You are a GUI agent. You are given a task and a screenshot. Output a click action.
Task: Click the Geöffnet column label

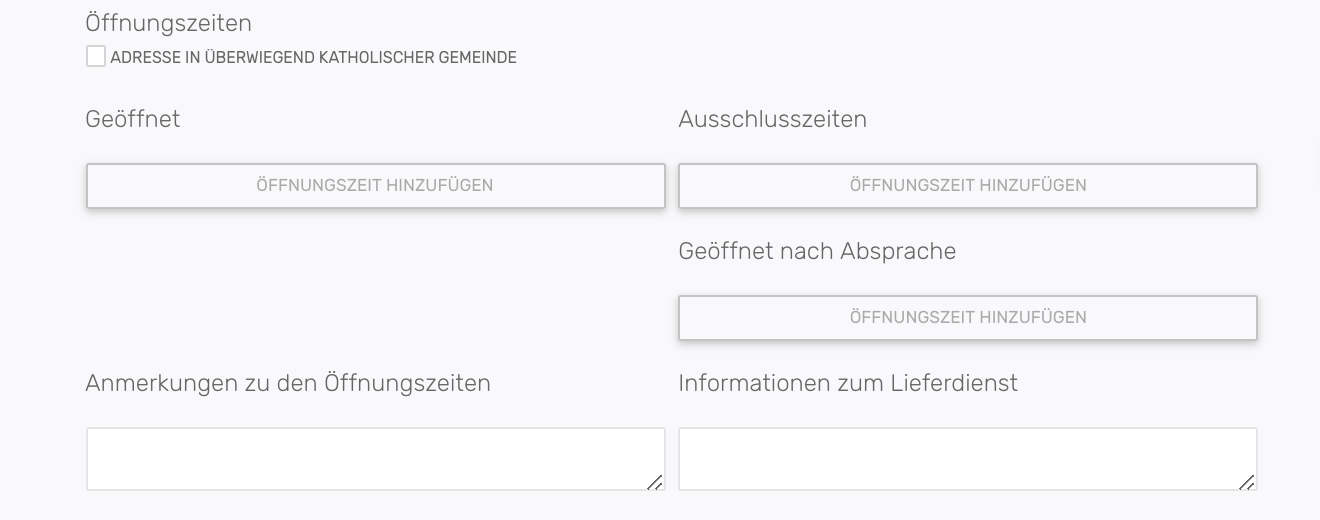pyautogui.click(x=133, y=119)
